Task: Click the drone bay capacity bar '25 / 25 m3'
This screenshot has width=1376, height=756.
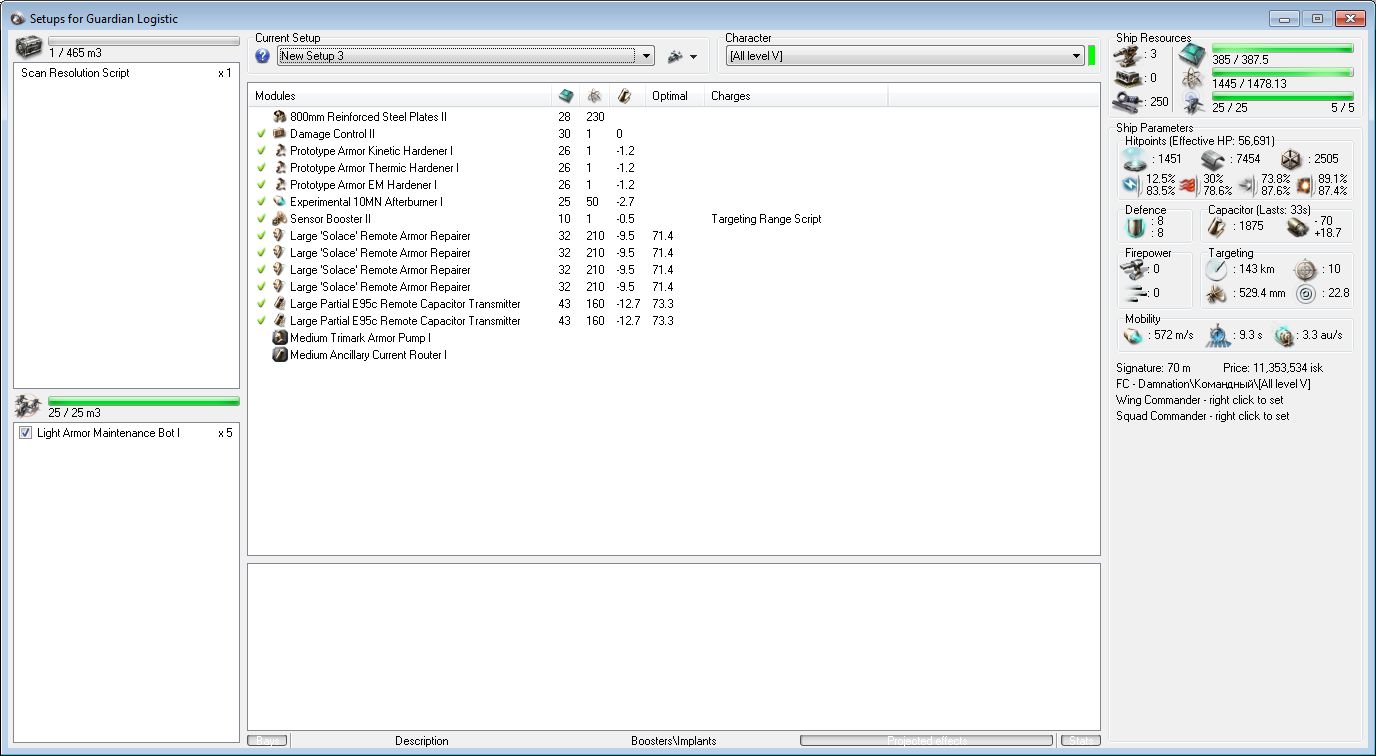Action: tap(144, 401)
